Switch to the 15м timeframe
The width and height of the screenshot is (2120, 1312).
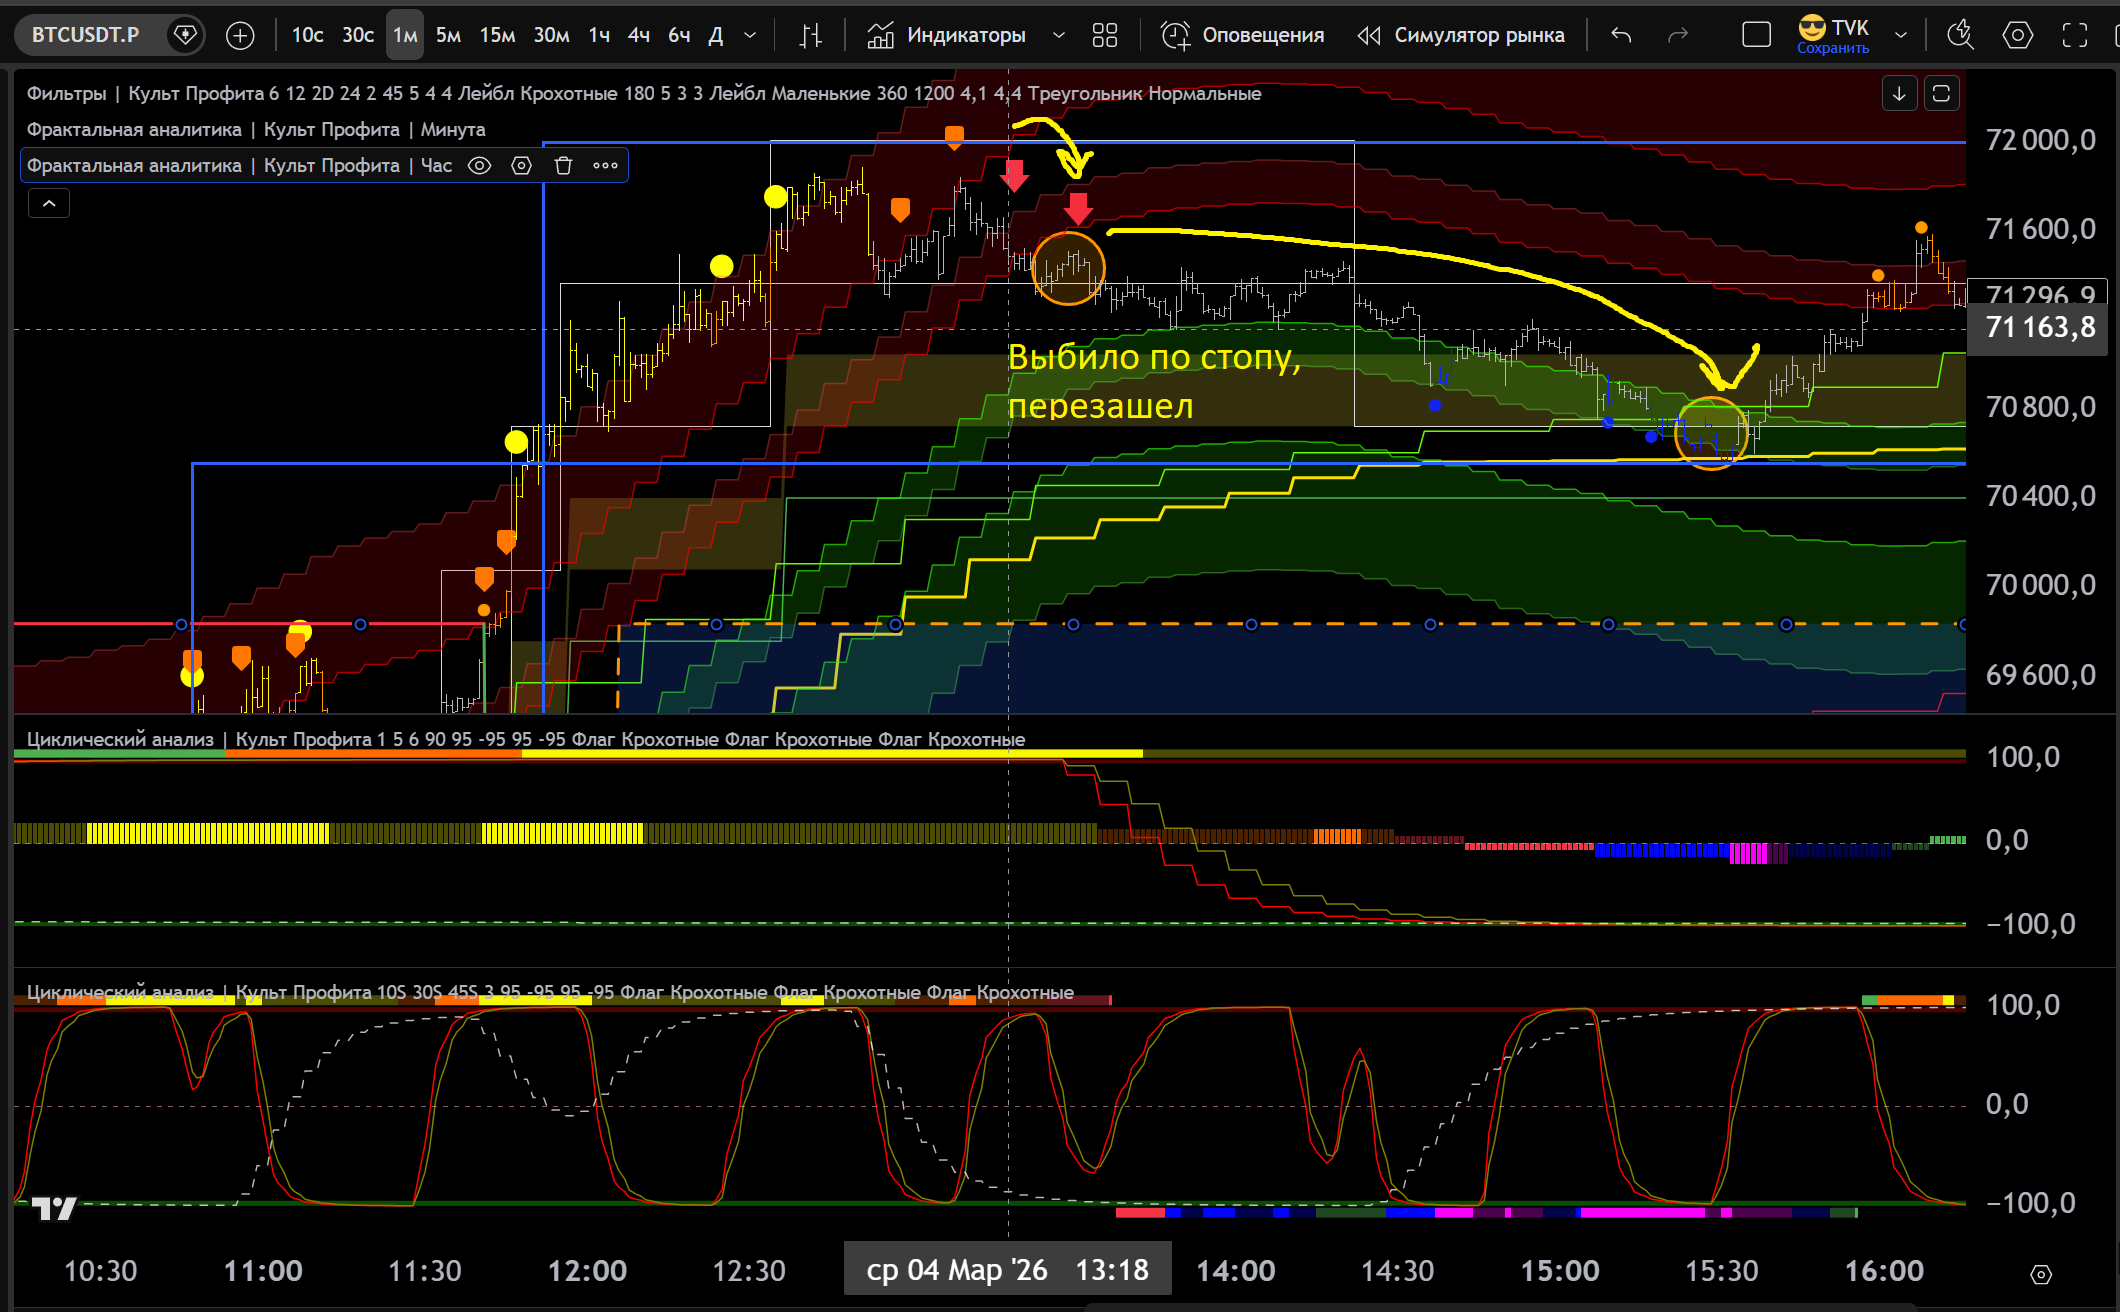(497, 36)
